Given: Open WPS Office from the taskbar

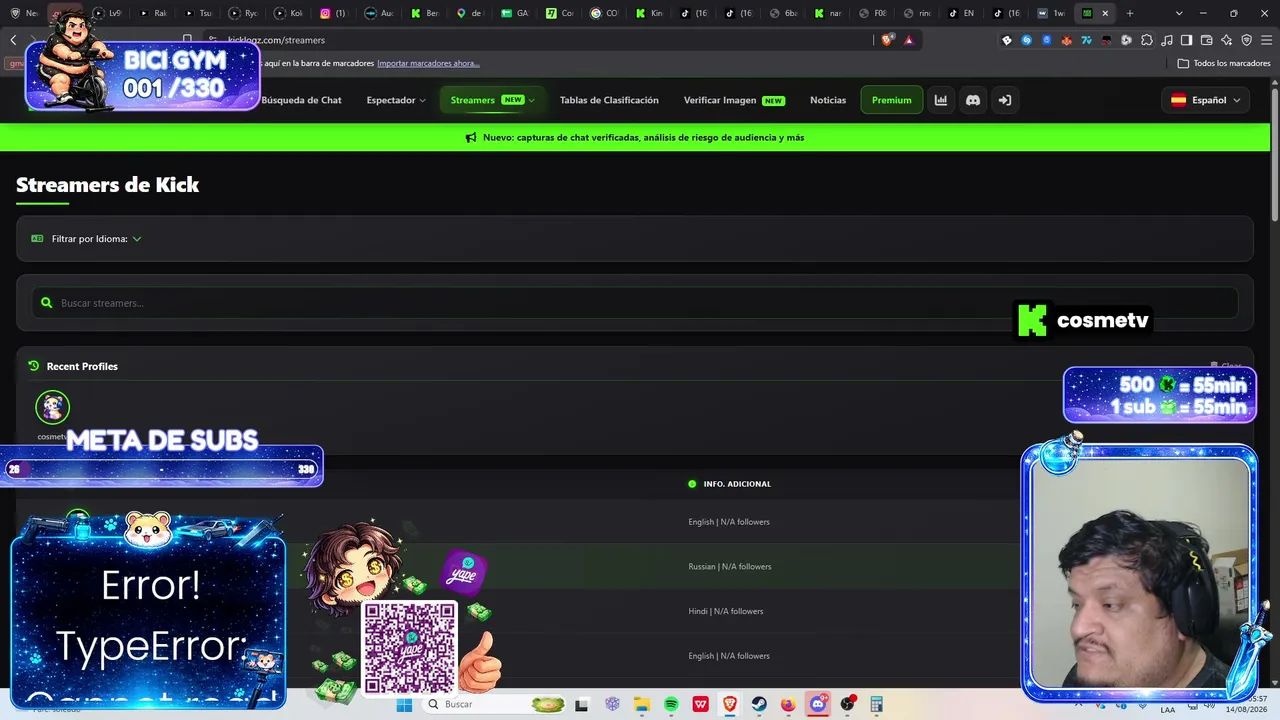Looking at the screenshot, I should (x=701, y=704).
